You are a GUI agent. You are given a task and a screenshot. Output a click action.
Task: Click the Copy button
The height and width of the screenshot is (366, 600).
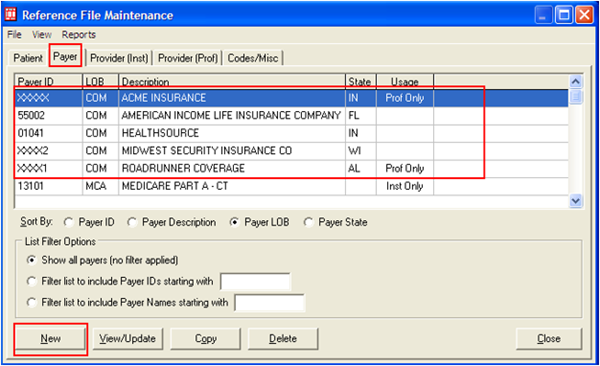tap(205, 339)
